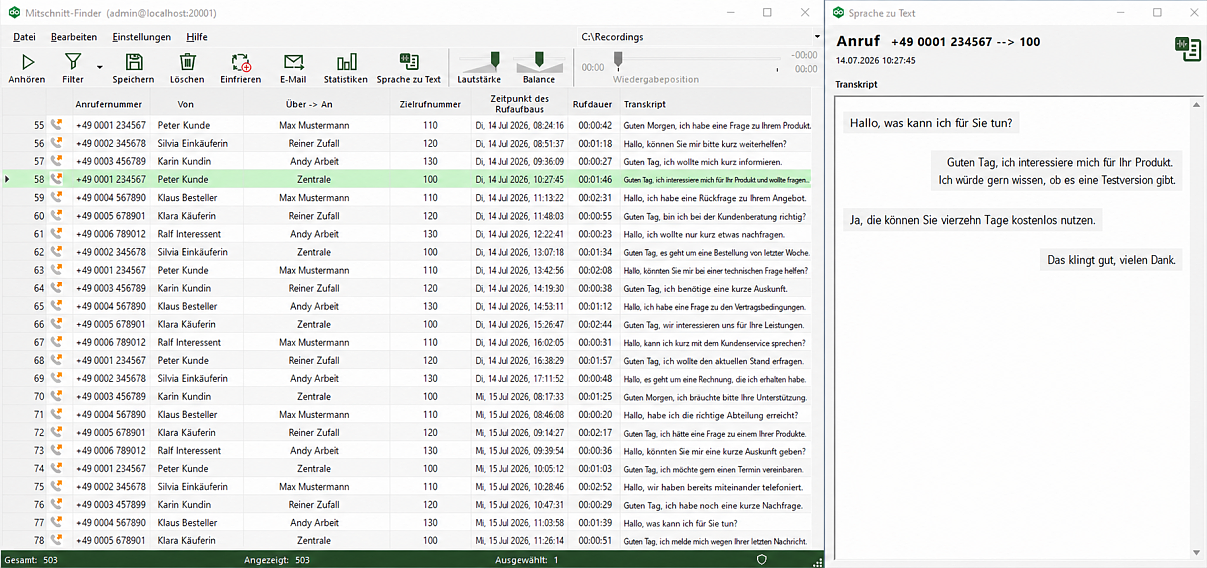Click the call icon in row 61
The width and height of the screenshot is (1207, 568).
point(56,234)
